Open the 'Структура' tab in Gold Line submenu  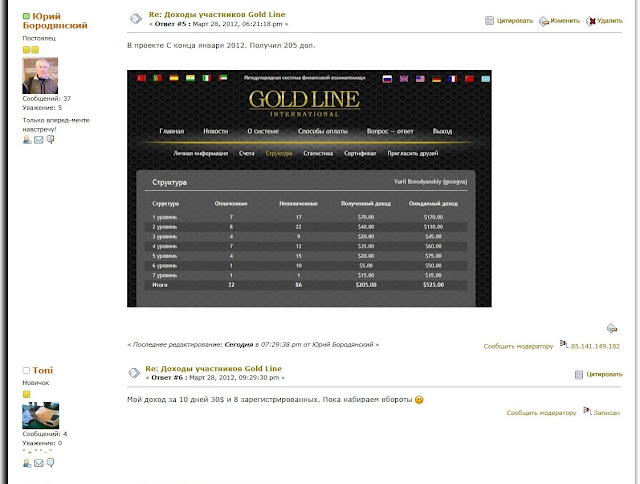[x=279, y=154]
